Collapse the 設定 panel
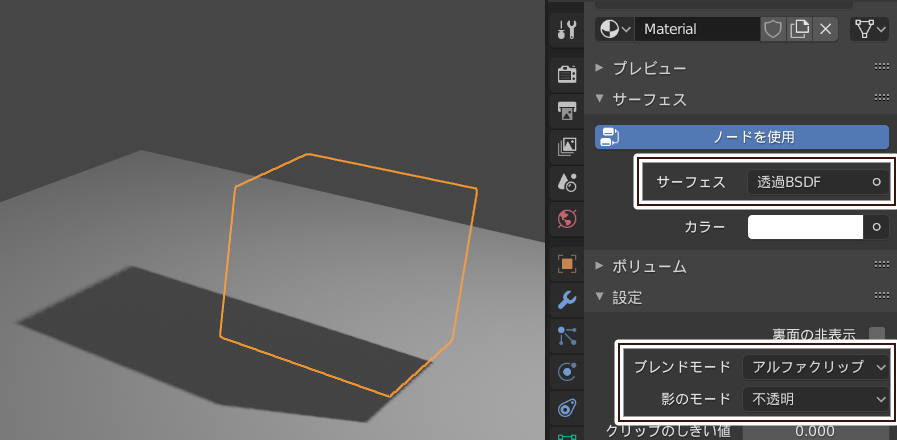Viewport: 897px width, 440px height. [600, 296]
